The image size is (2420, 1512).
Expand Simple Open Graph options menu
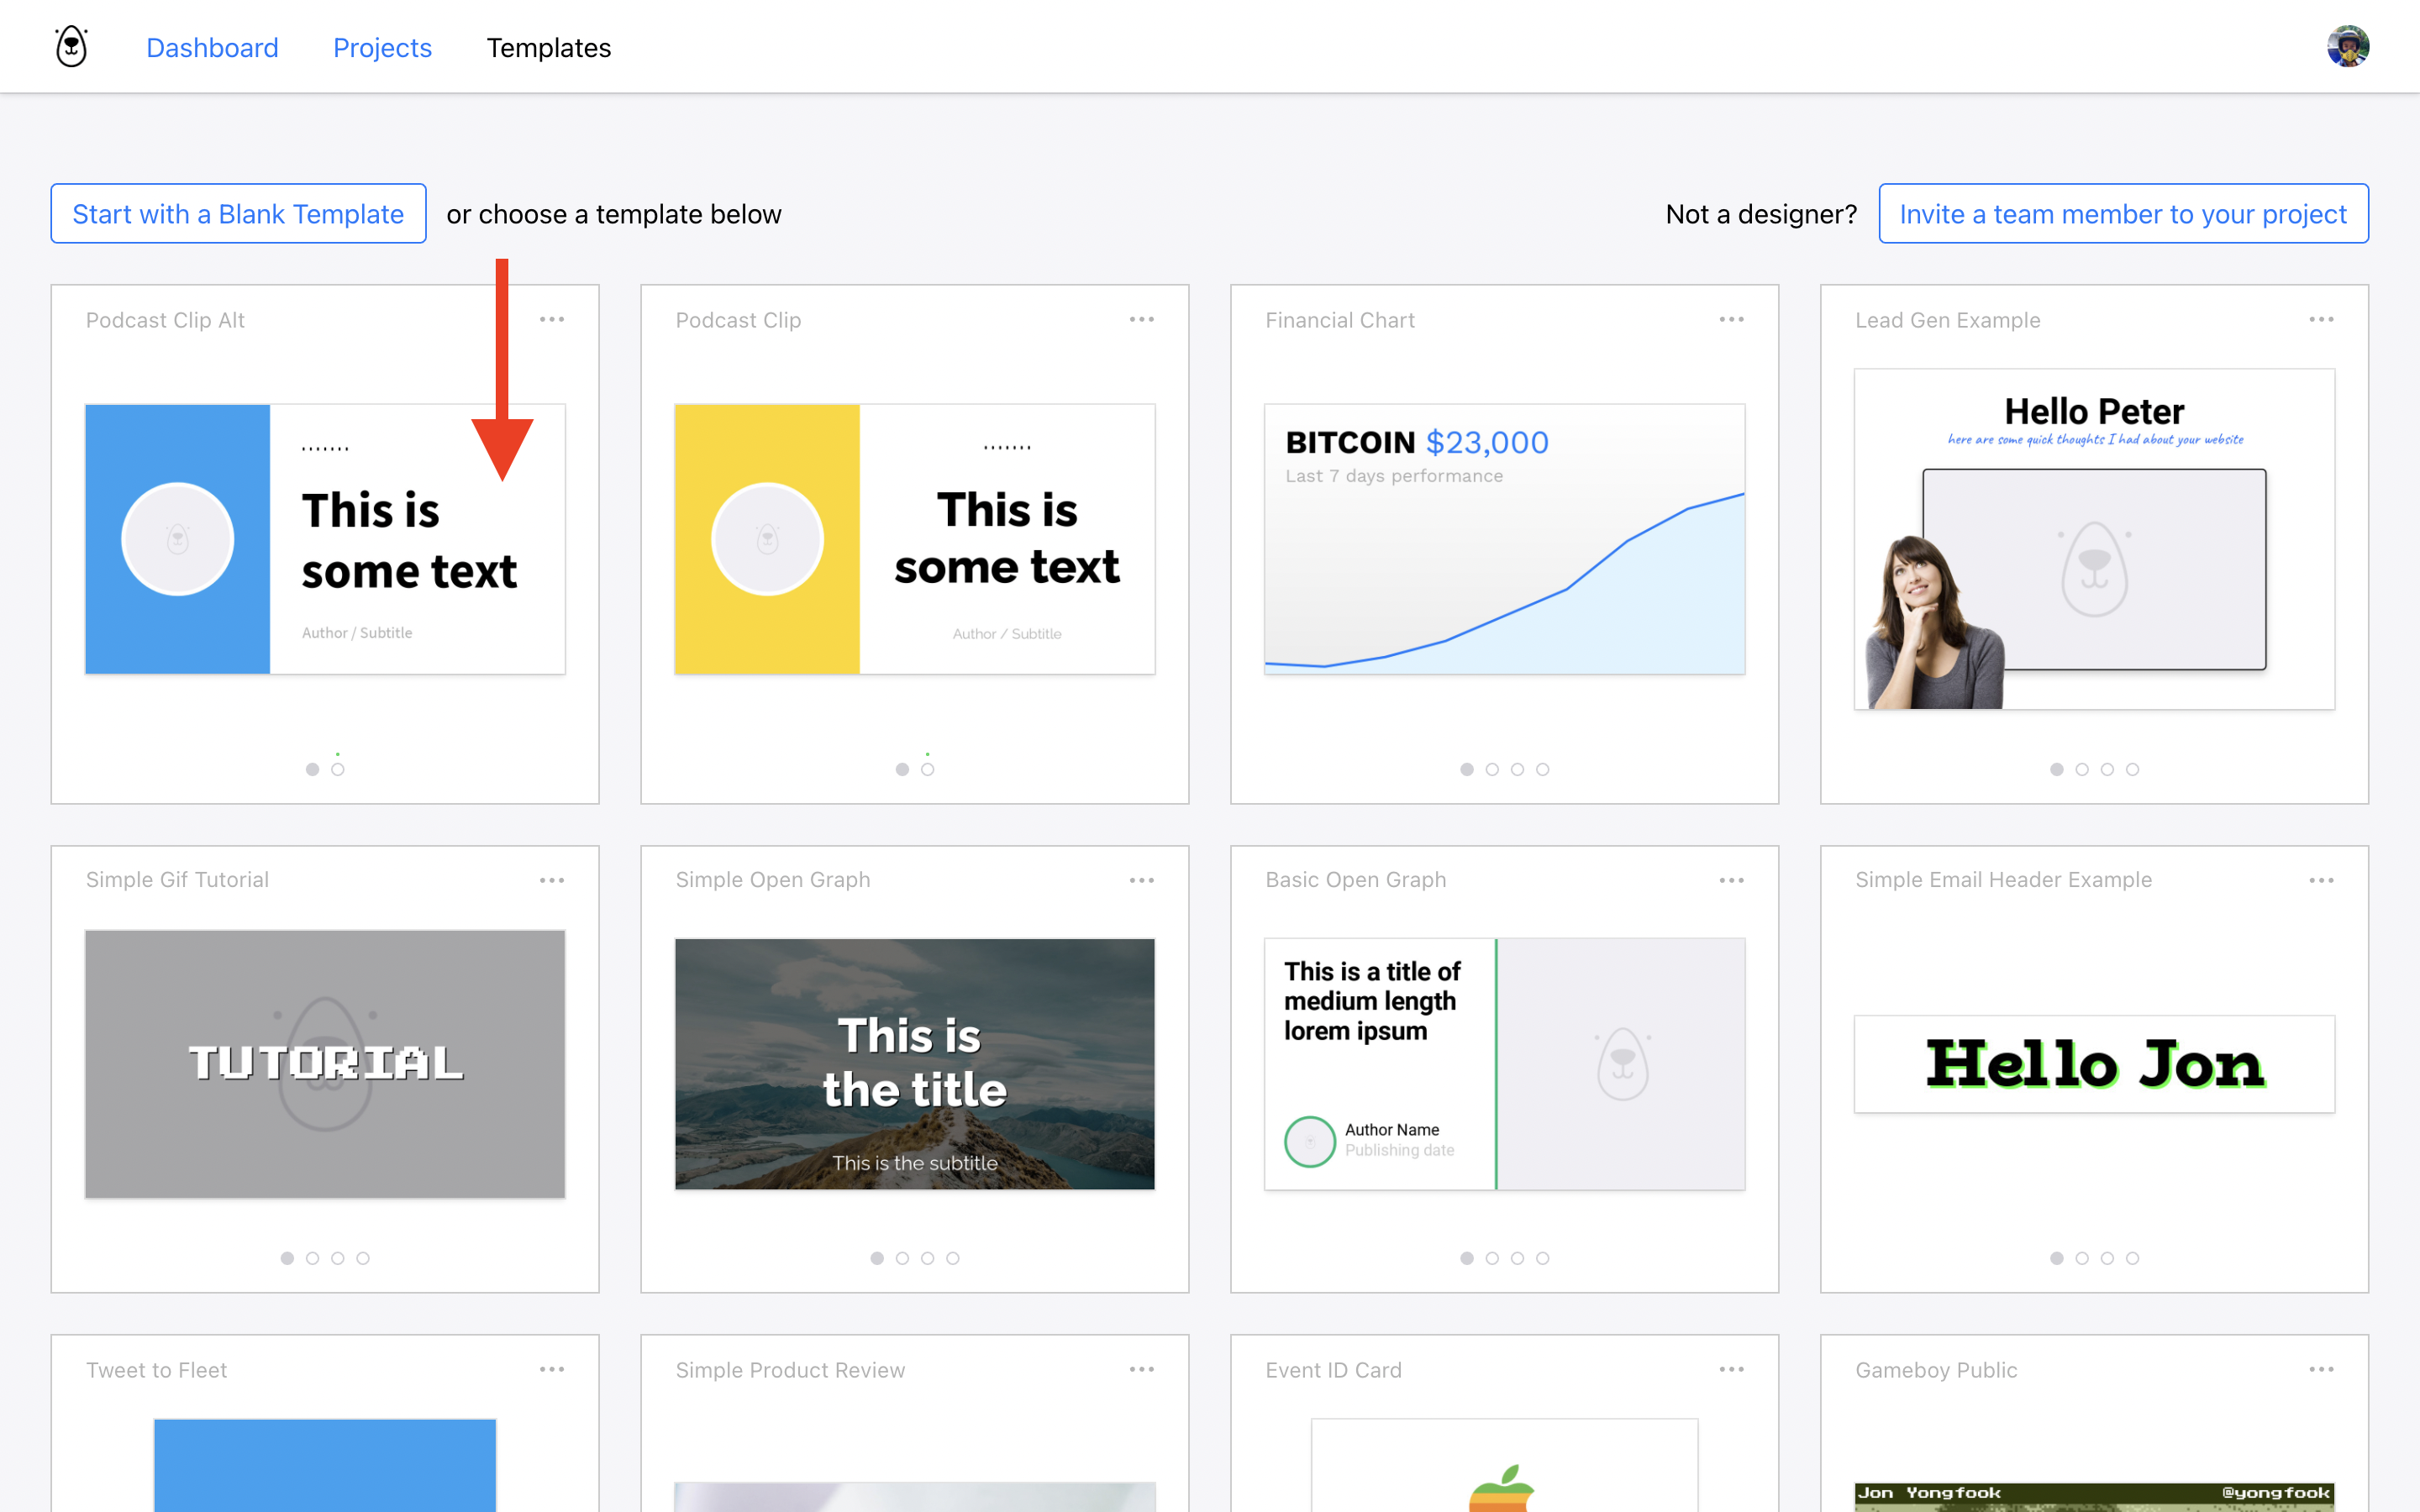click(1141, 880)
